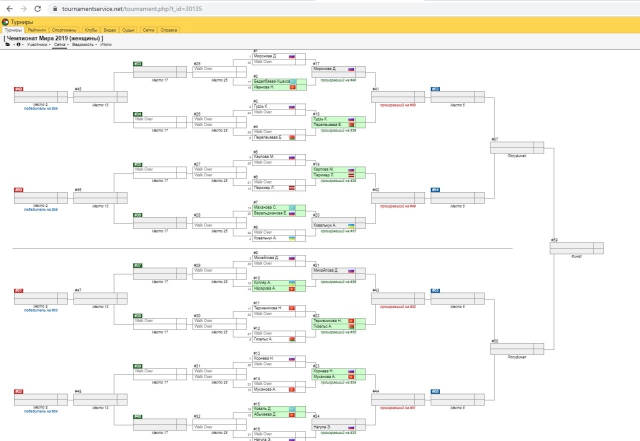This screenshot has width=640, height=441.
Task: Click the padlock site info icon
Action: click(55, 7)
